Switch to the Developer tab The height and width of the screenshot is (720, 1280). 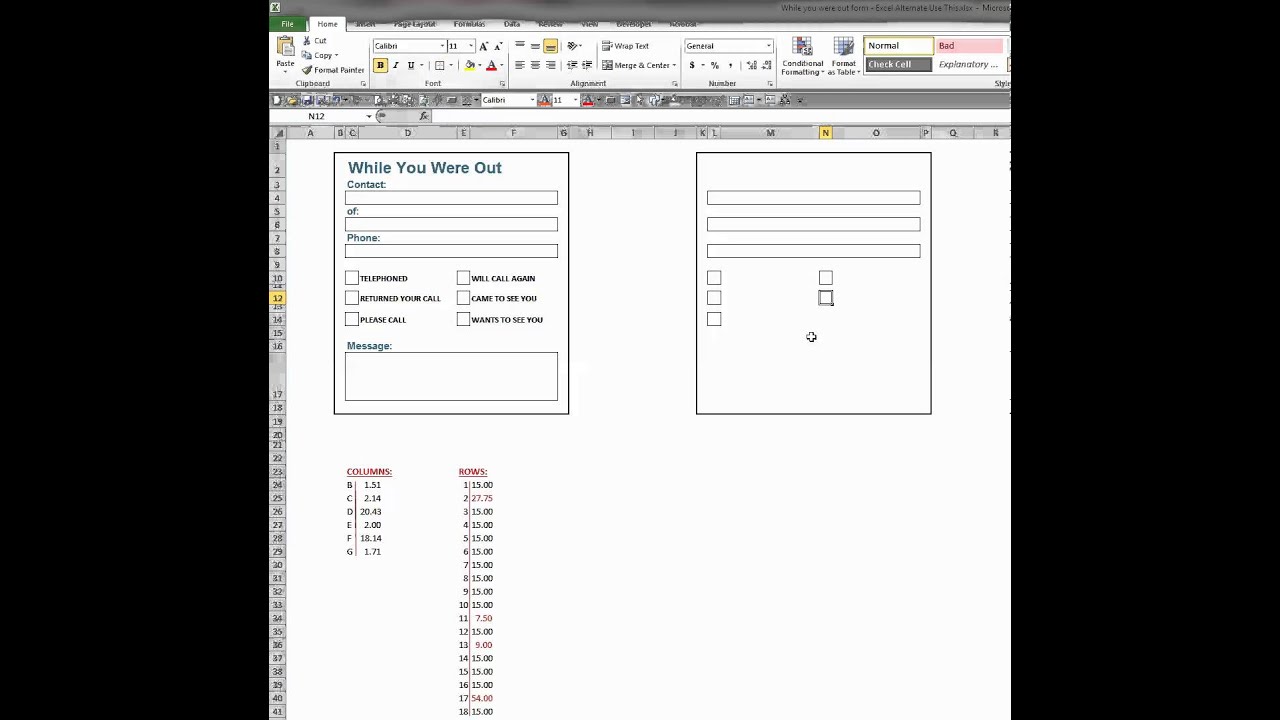634,24
